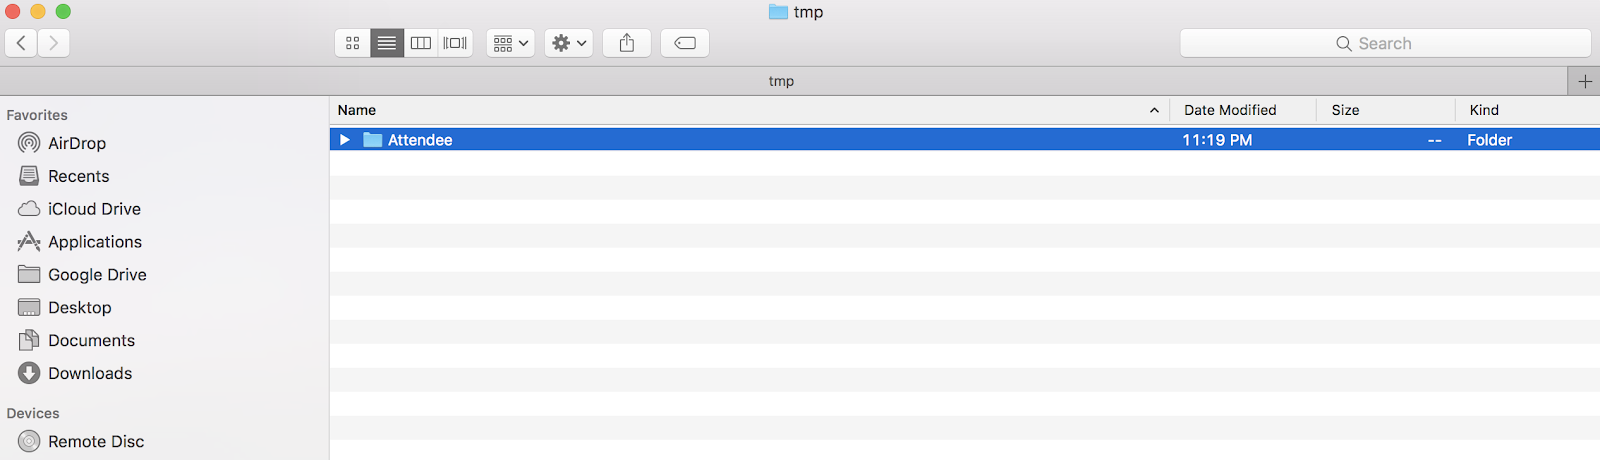Viewport: 1600px width, 460px height.
Task: Click the Applications sidebar icon
Action: 29,241
